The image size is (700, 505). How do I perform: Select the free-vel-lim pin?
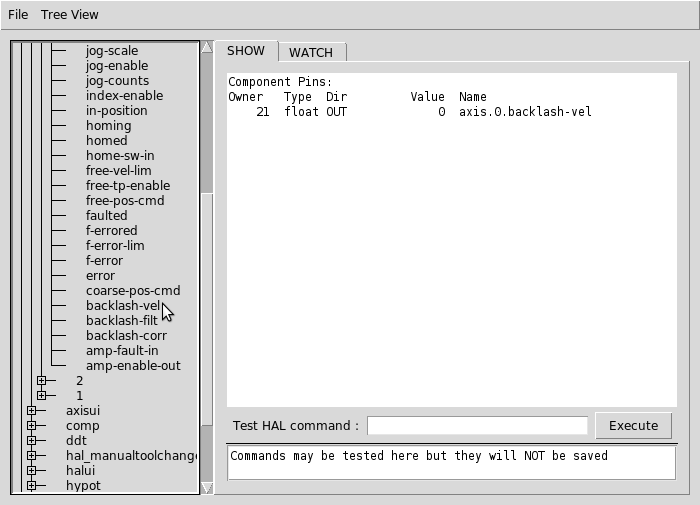pos(118,171)
